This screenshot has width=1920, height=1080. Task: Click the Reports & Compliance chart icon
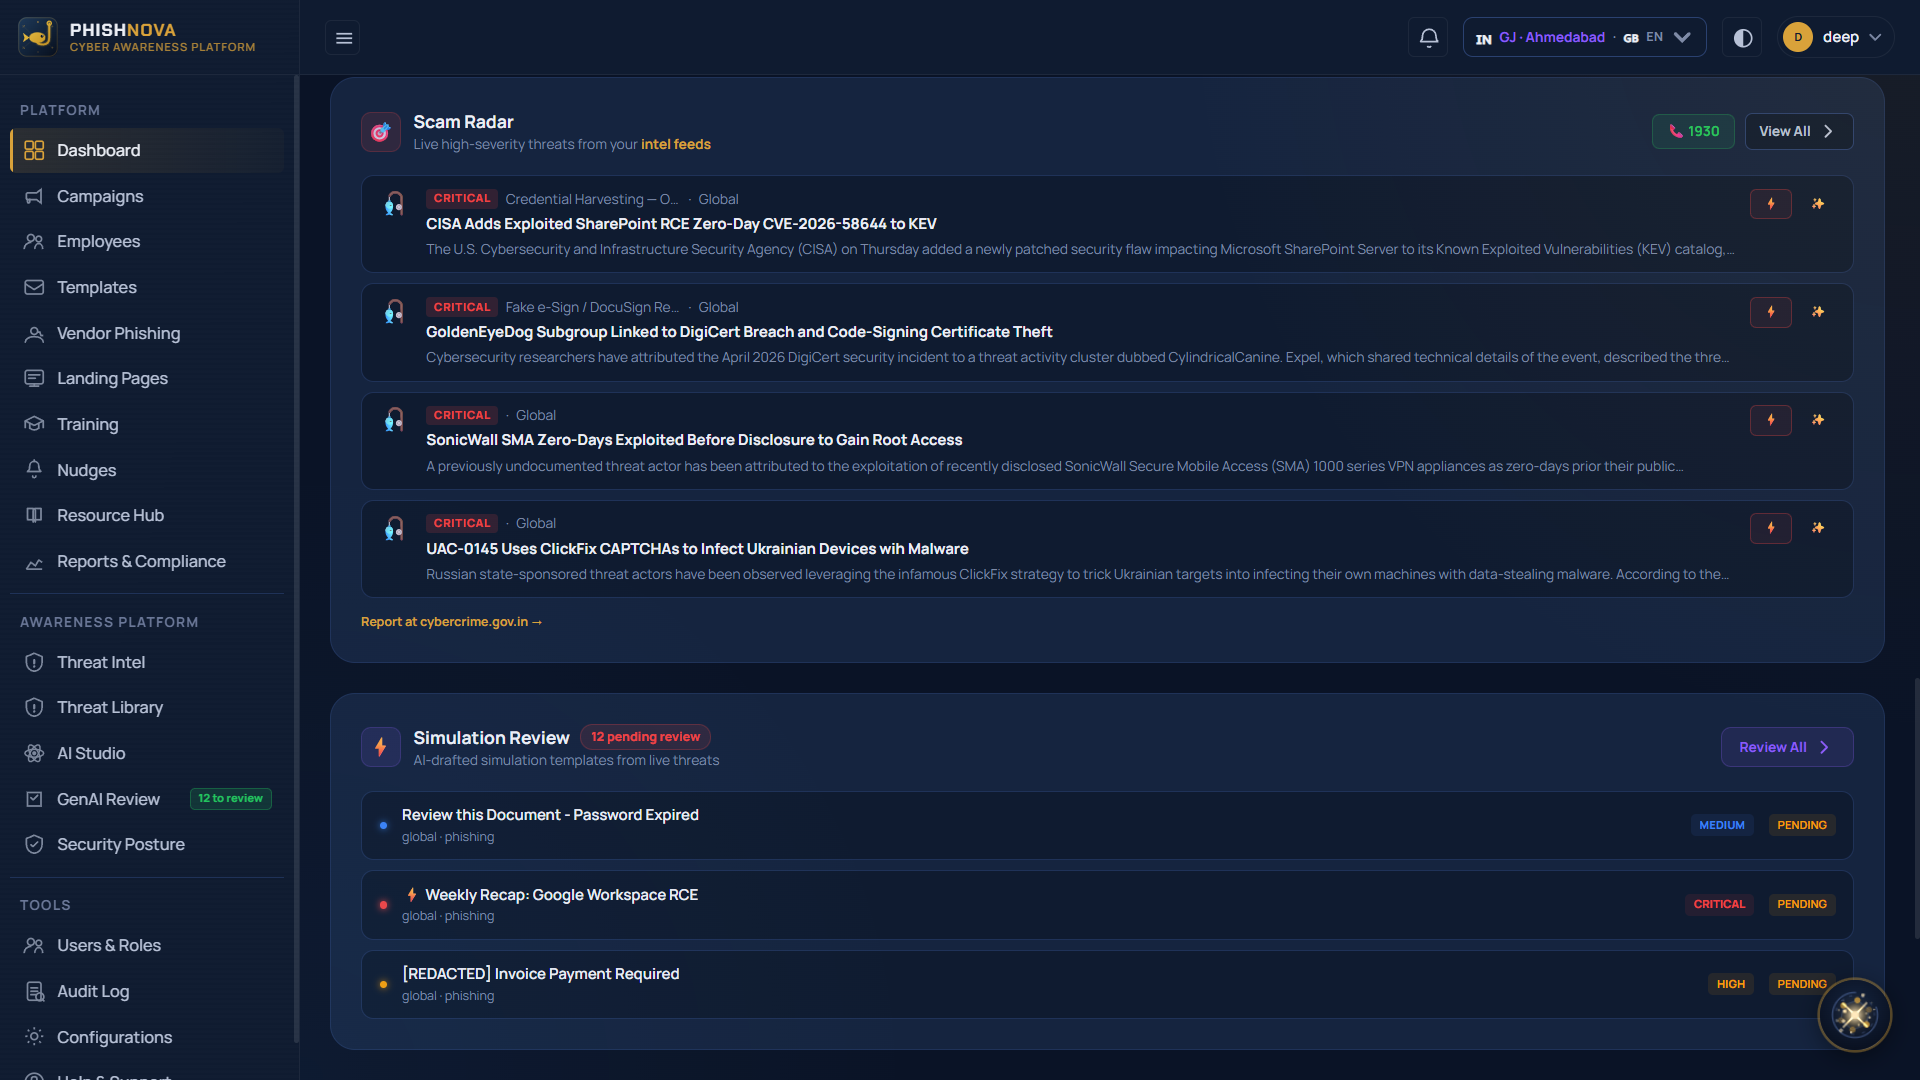(x=34, y=562)
